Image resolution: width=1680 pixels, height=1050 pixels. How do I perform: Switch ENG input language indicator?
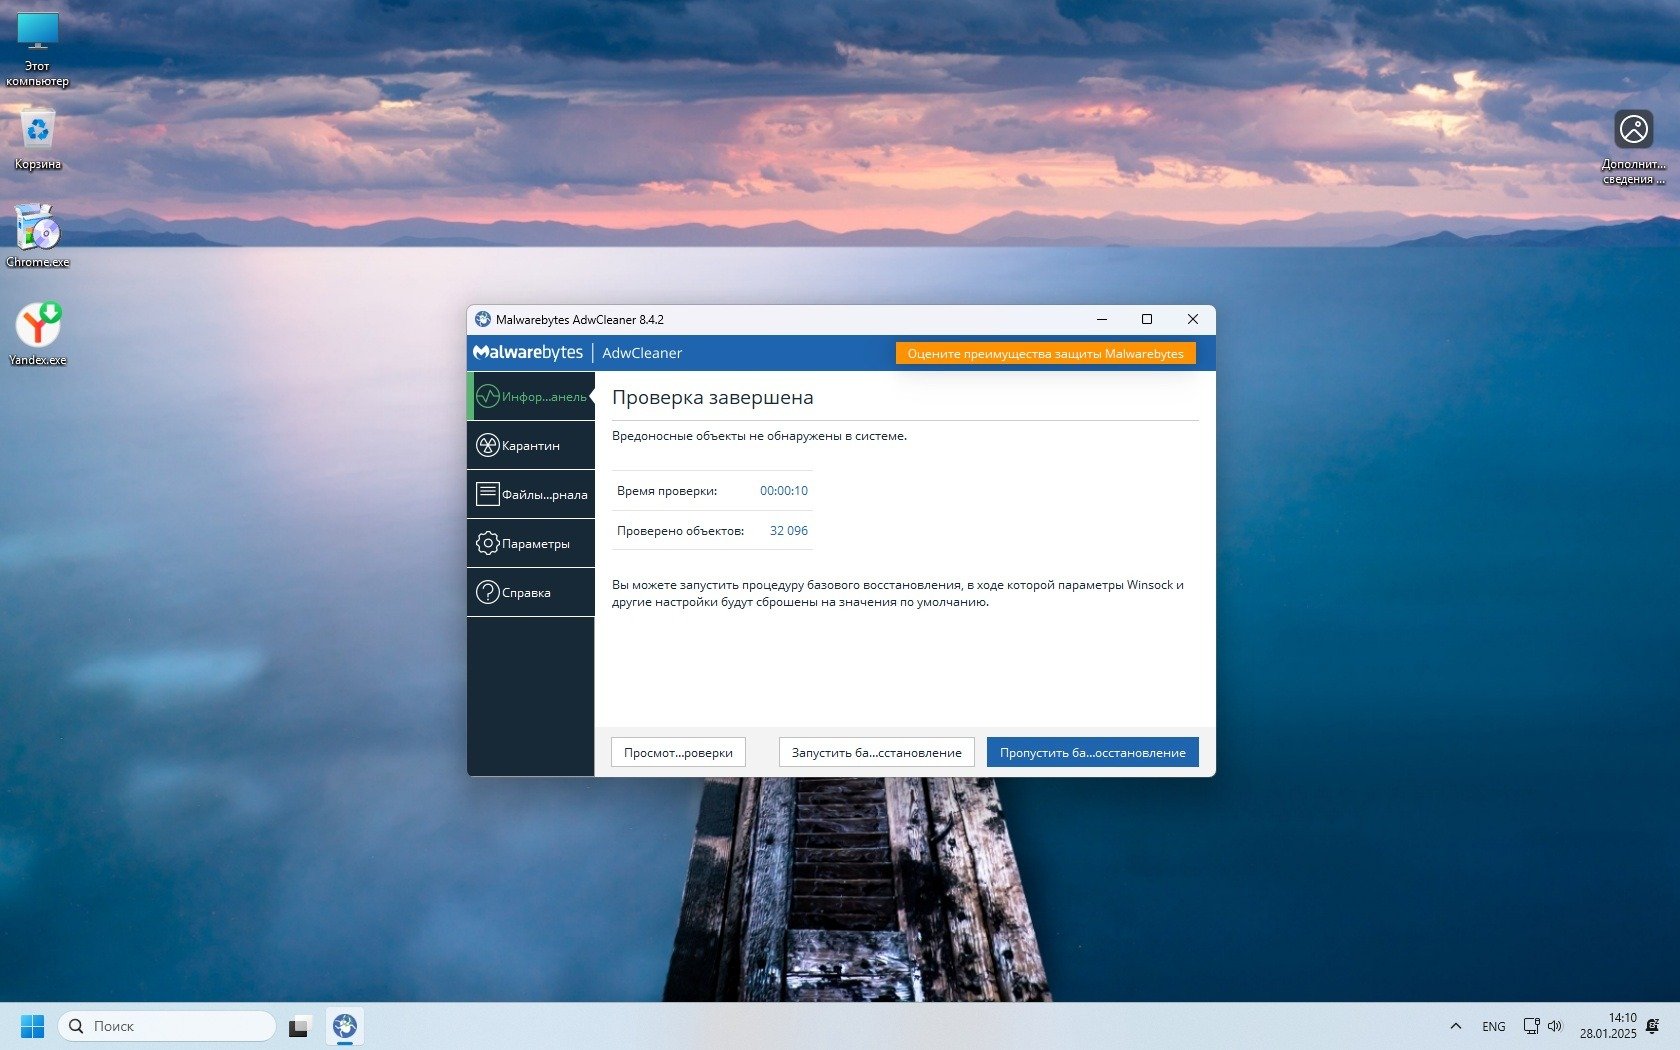pyautogui.click(x=1493, y=1026)
